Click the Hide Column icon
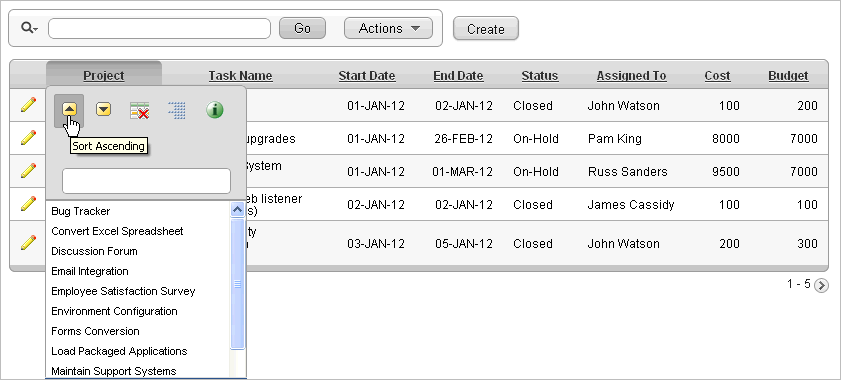Screen dimensions: 841x380 139,110
